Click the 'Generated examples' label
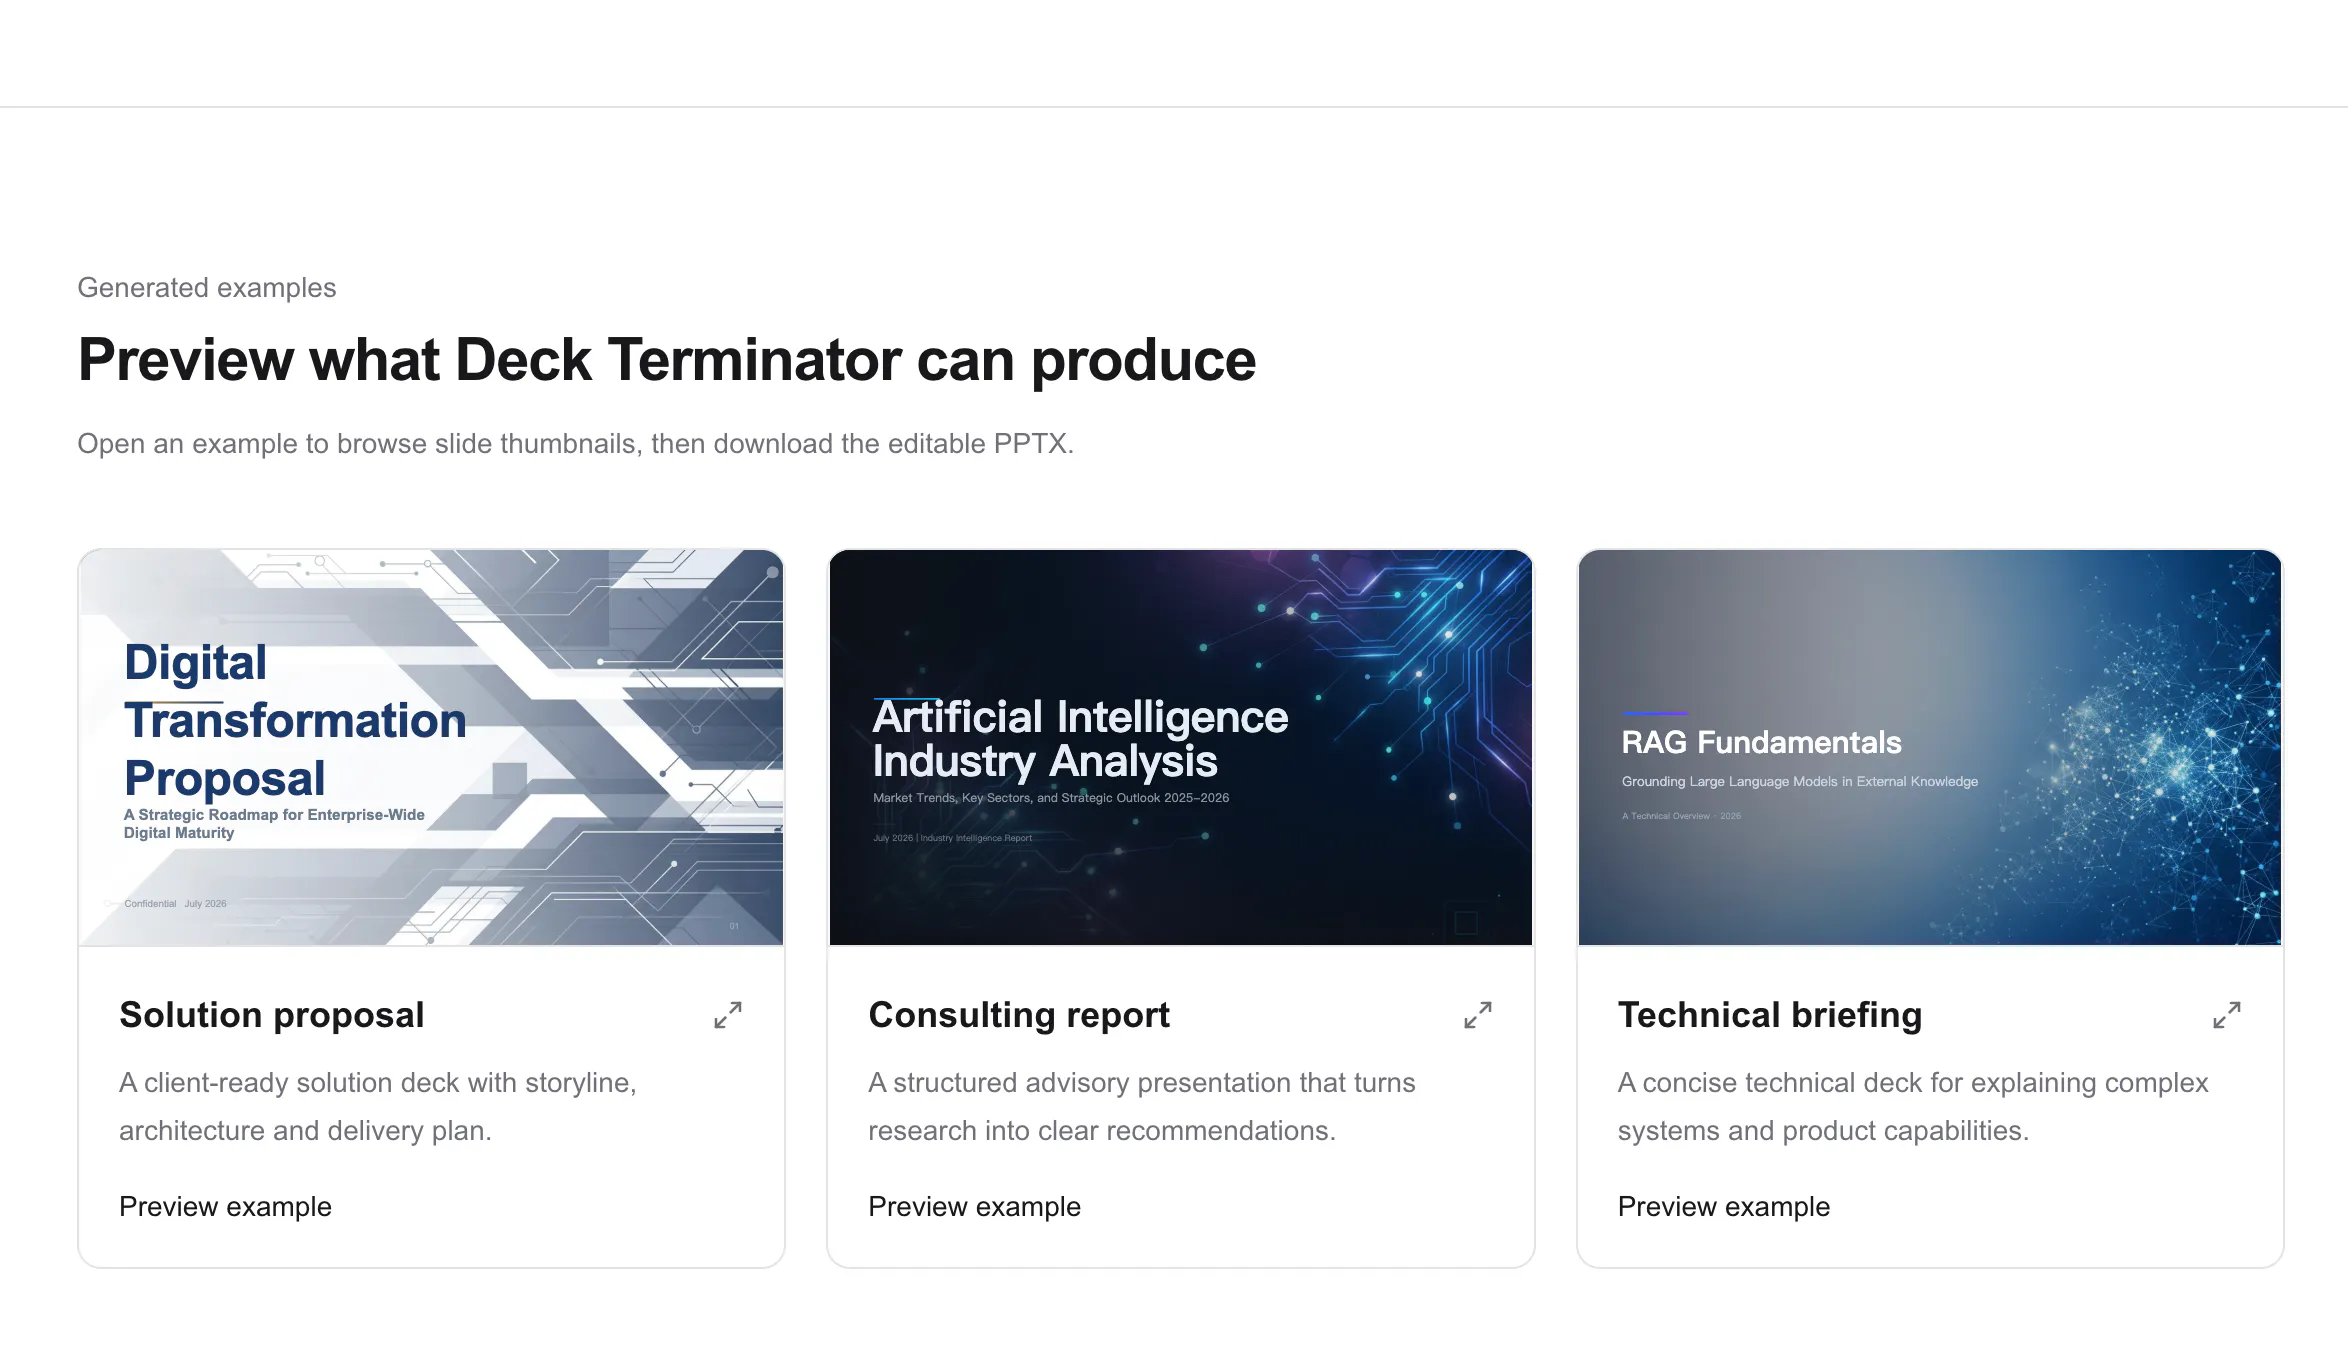Viewport: 2348px width, 1364px height. [207, 288]
